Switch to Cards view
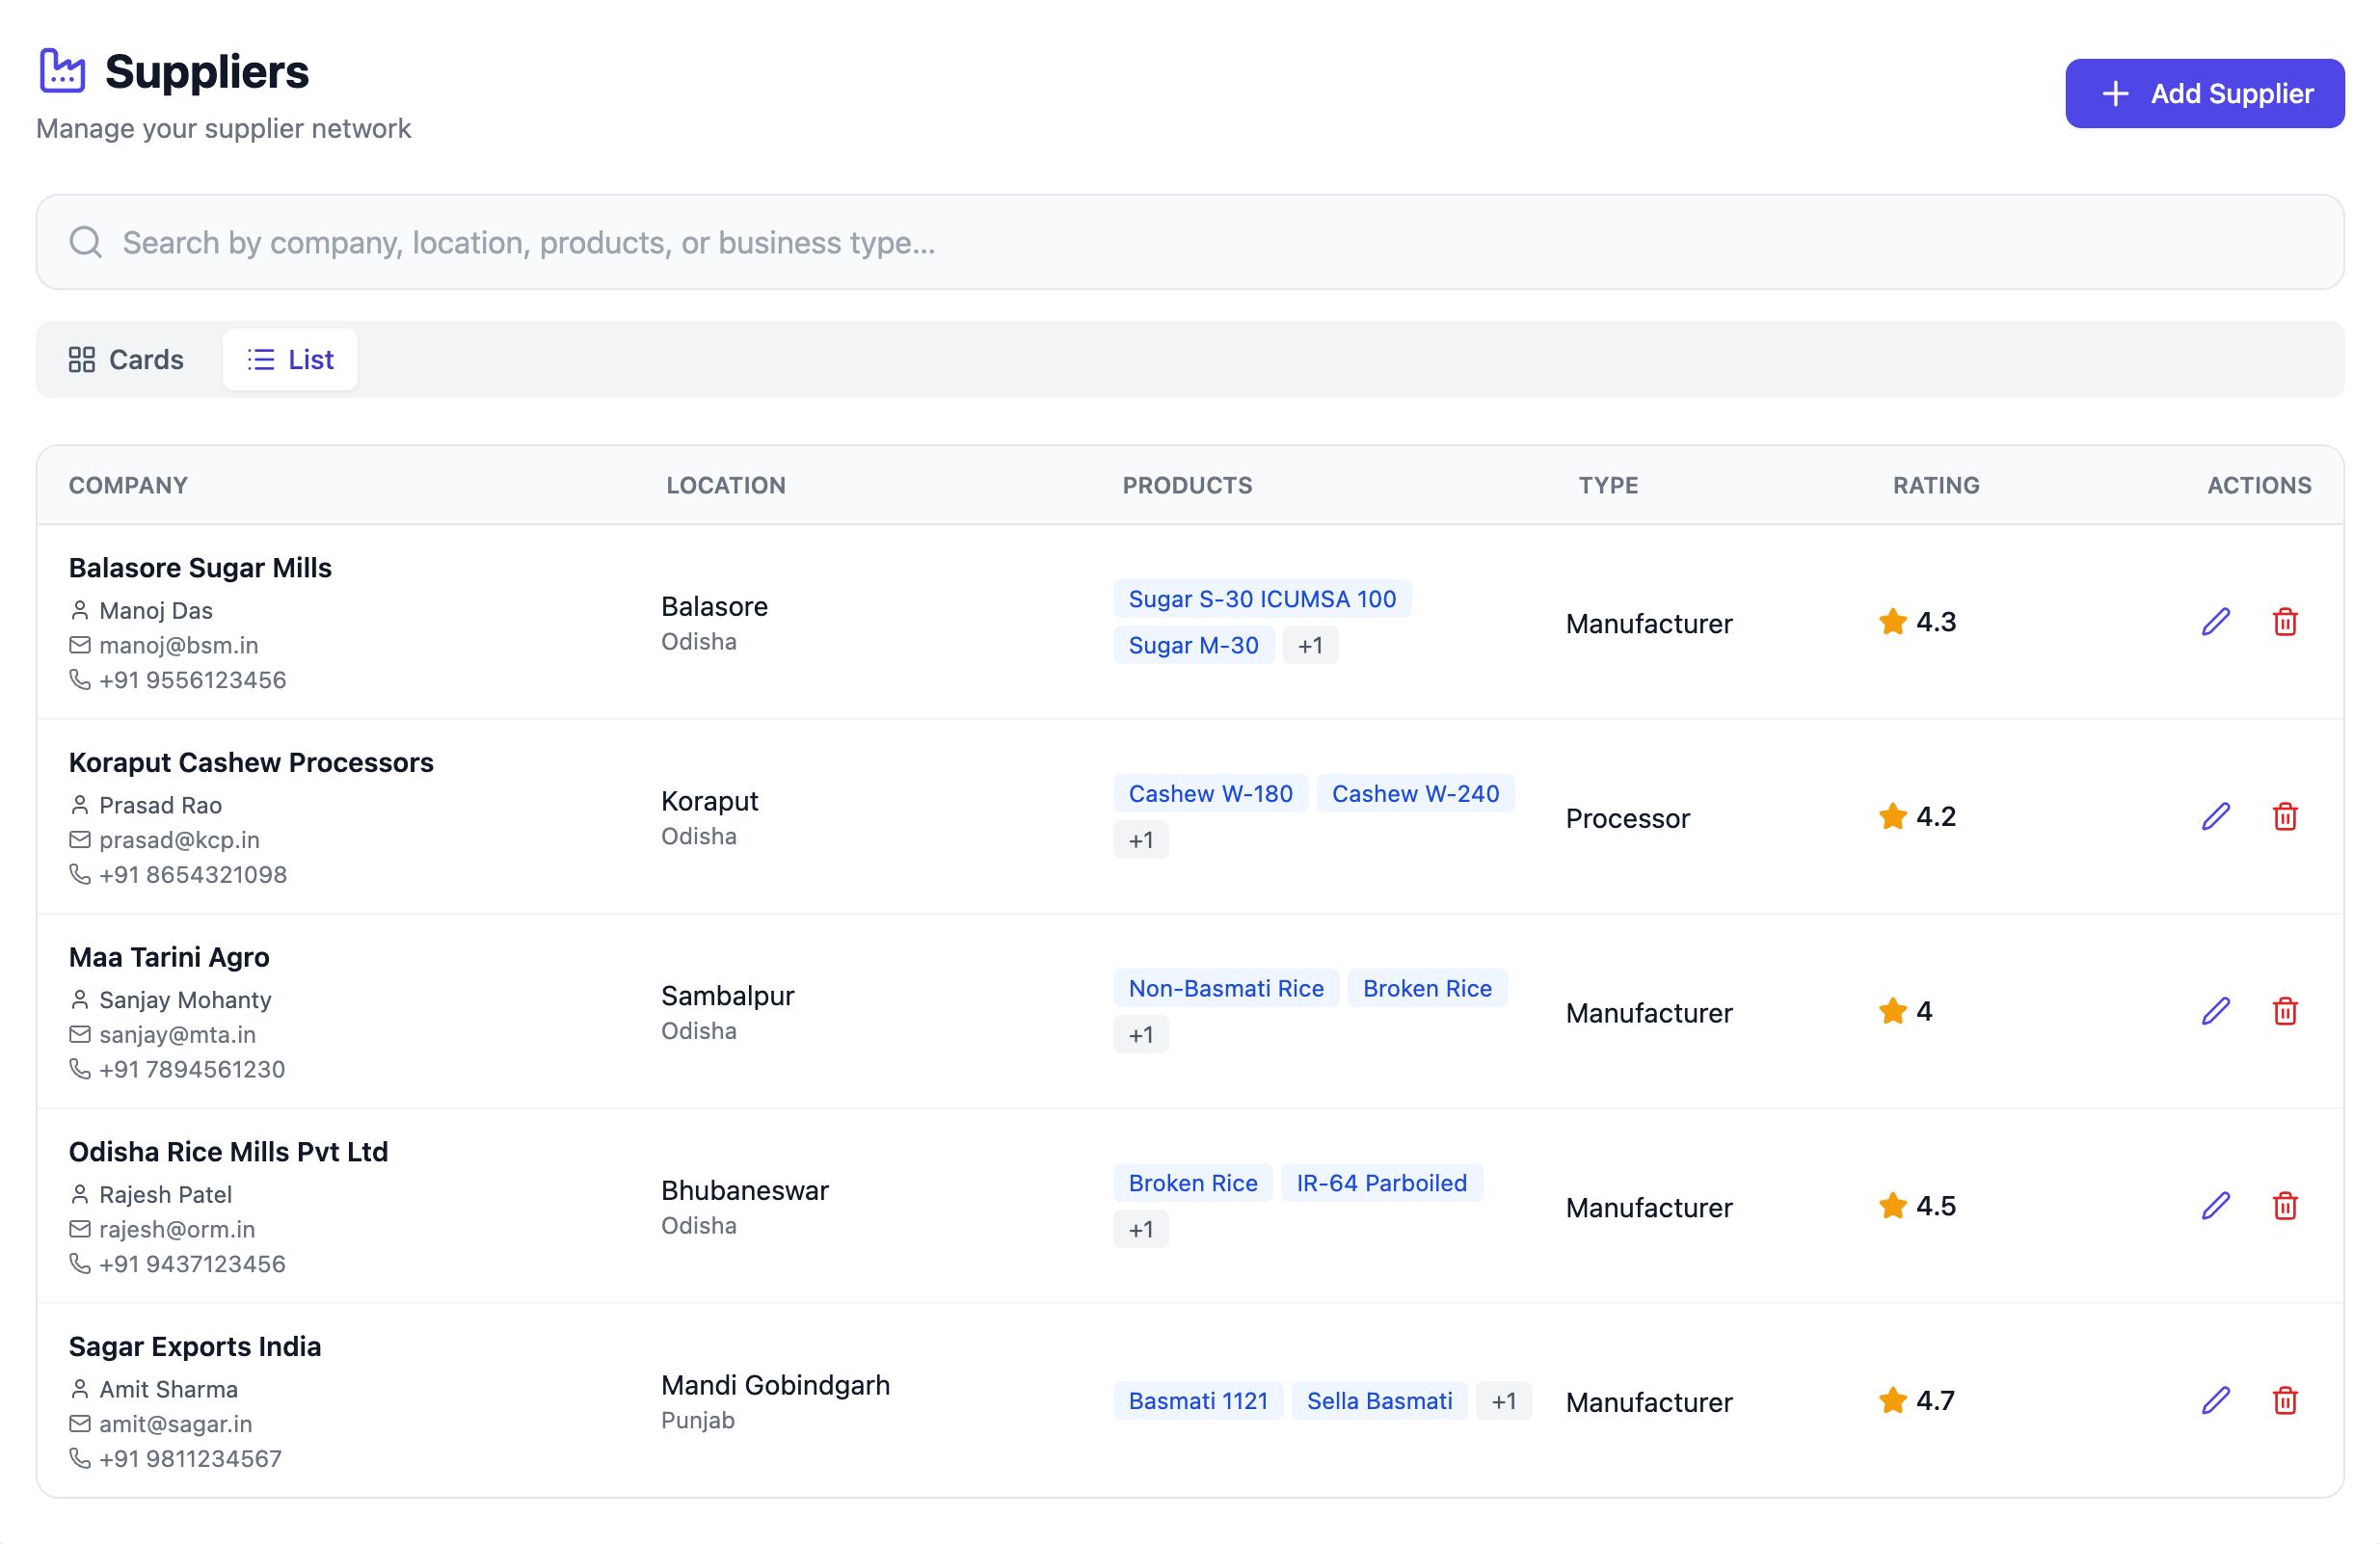This screenshot has width=2380, height=1544. point(126,359)
